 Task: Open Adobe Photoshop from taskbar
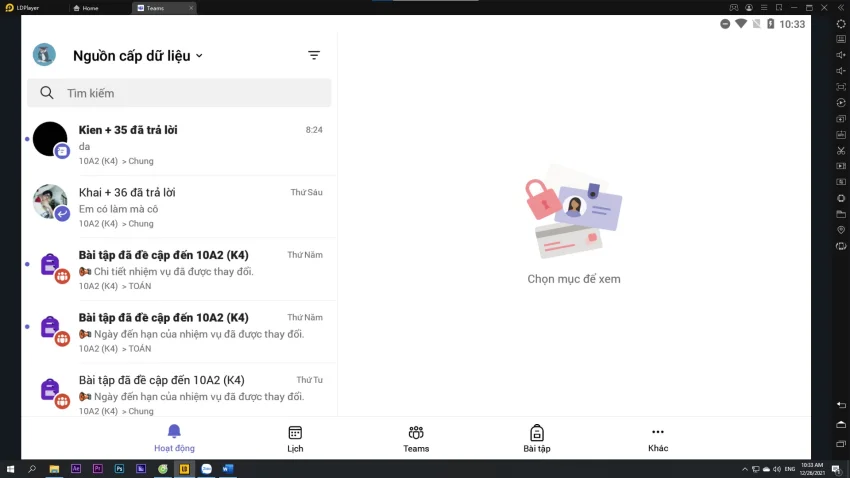(x=119, y=469)
